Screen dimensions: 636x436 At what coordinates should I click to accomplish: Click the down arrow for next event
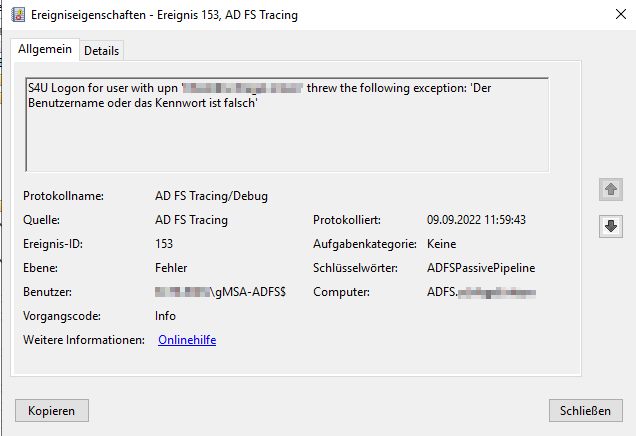(x=610, y=226)
